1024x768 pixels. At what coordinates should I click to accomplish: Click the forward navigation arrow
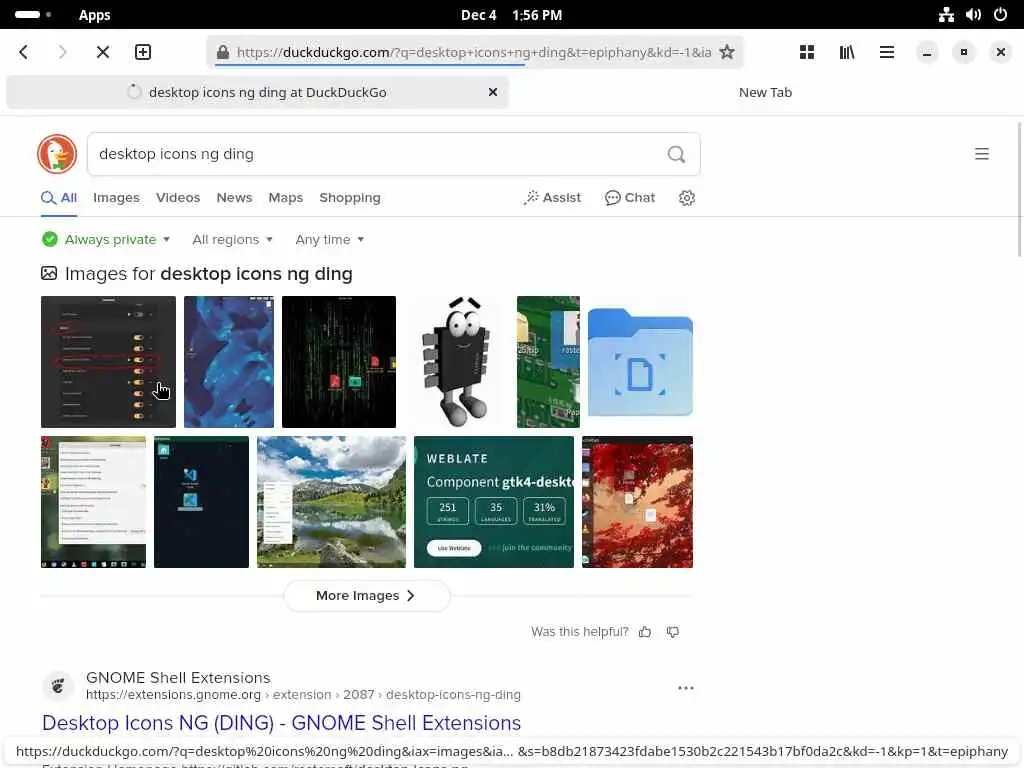pyautogui.click(x=63, y=52)
